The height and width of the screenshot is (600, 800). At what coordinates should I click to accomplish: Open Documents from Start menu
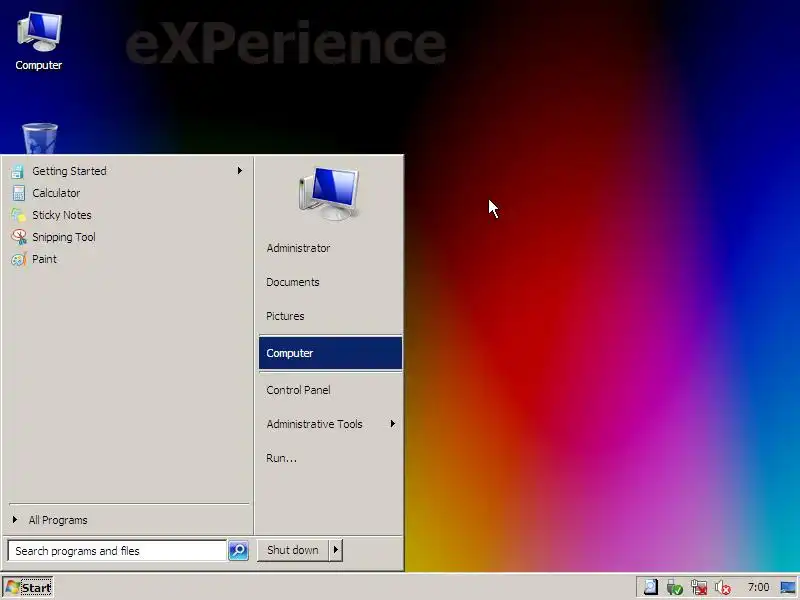pos(330,282)
